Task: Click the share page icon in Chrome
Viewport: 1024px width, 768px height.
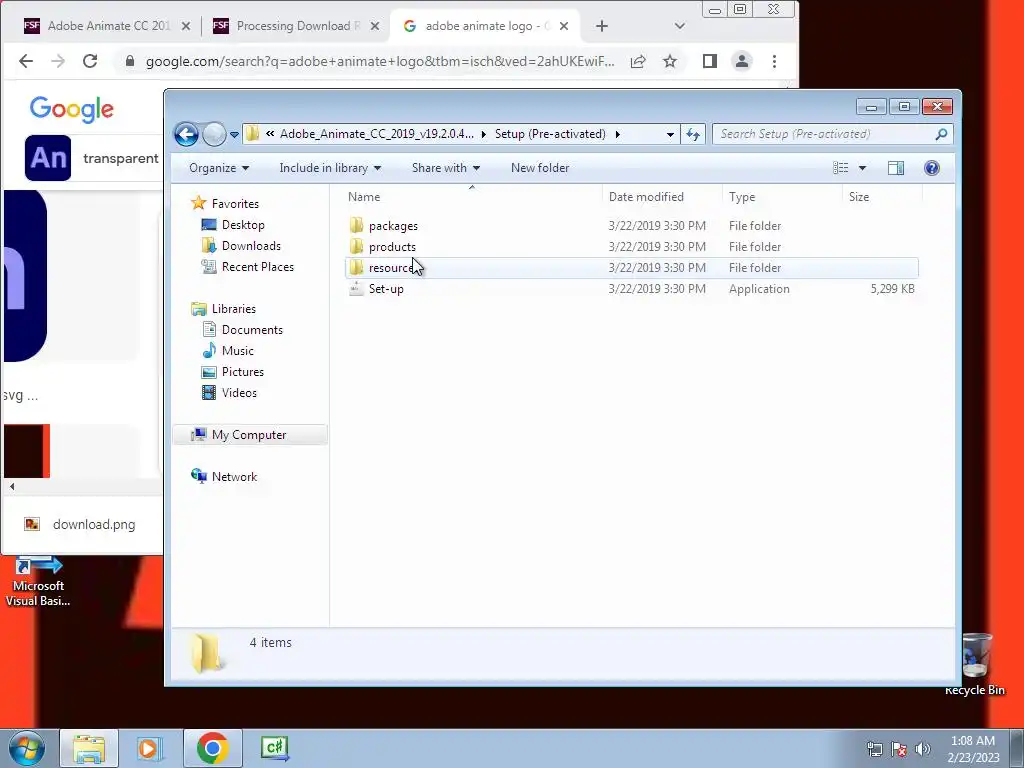Action: coord(638,61)
